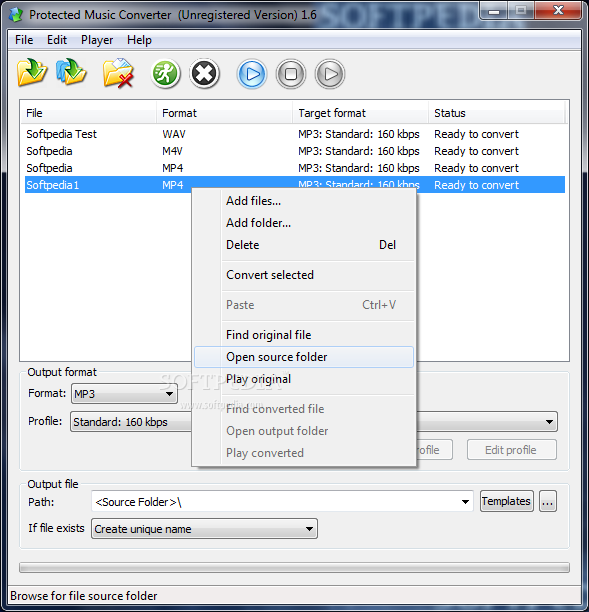
Task: Expand the Format MP3 dropdown
Action: click(124, 393)
